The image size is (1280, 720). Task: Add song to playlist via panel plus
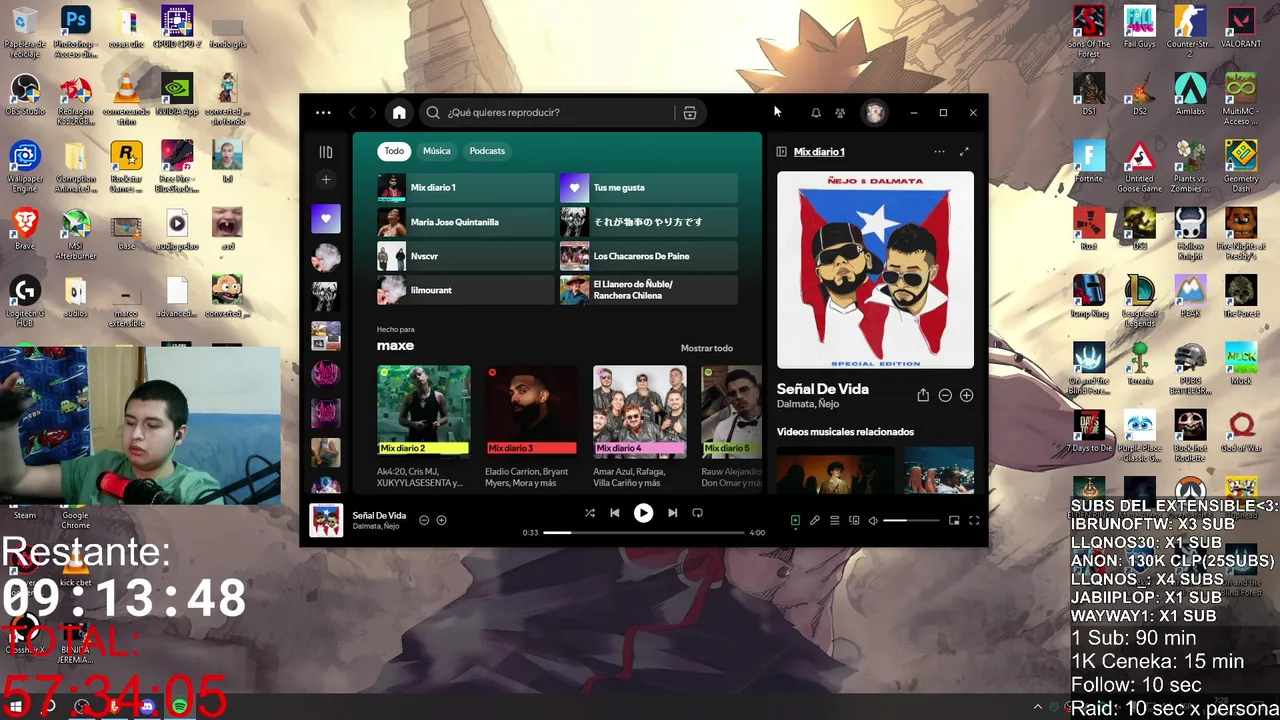click(x=967, y=396)
